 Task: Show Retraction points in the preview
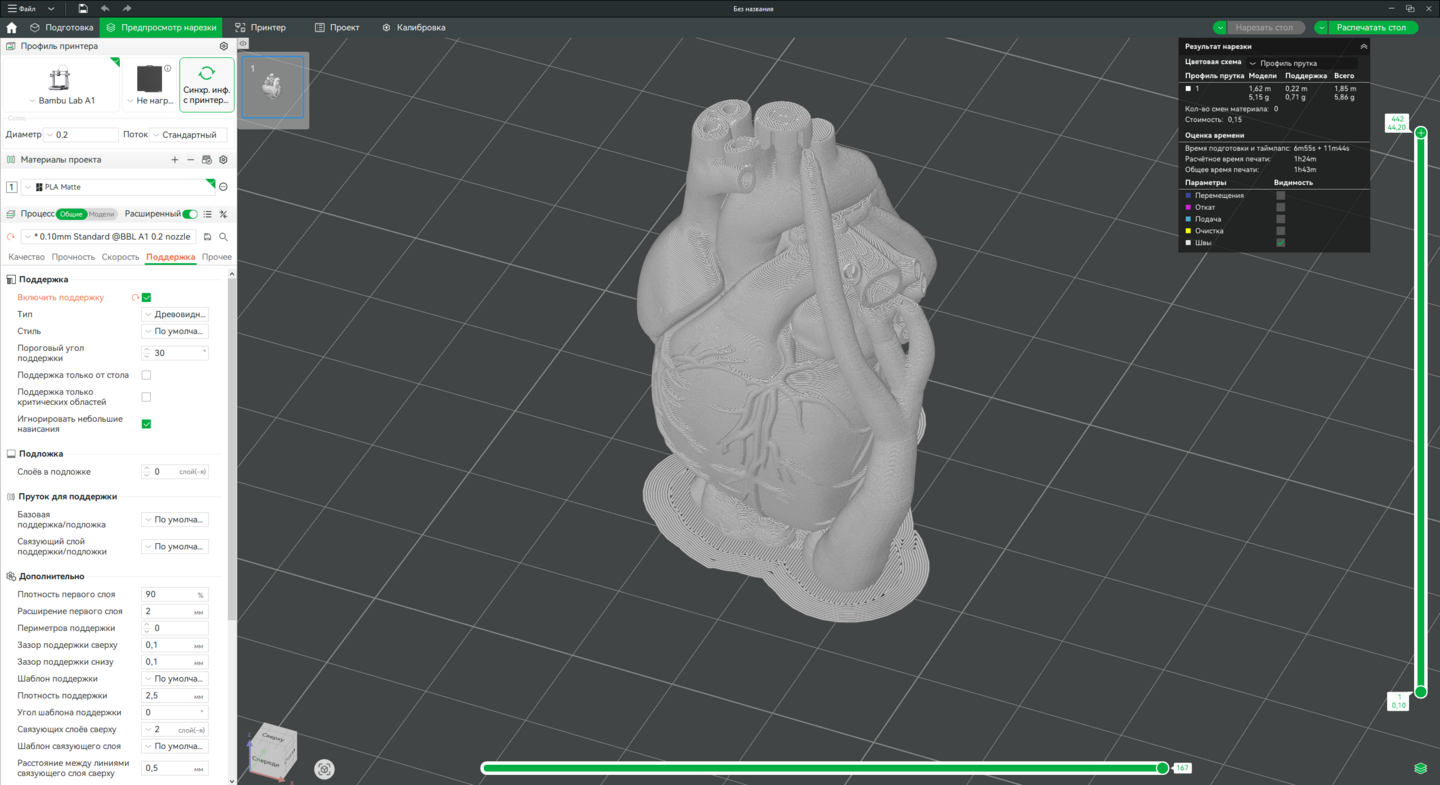point(1280,207)
